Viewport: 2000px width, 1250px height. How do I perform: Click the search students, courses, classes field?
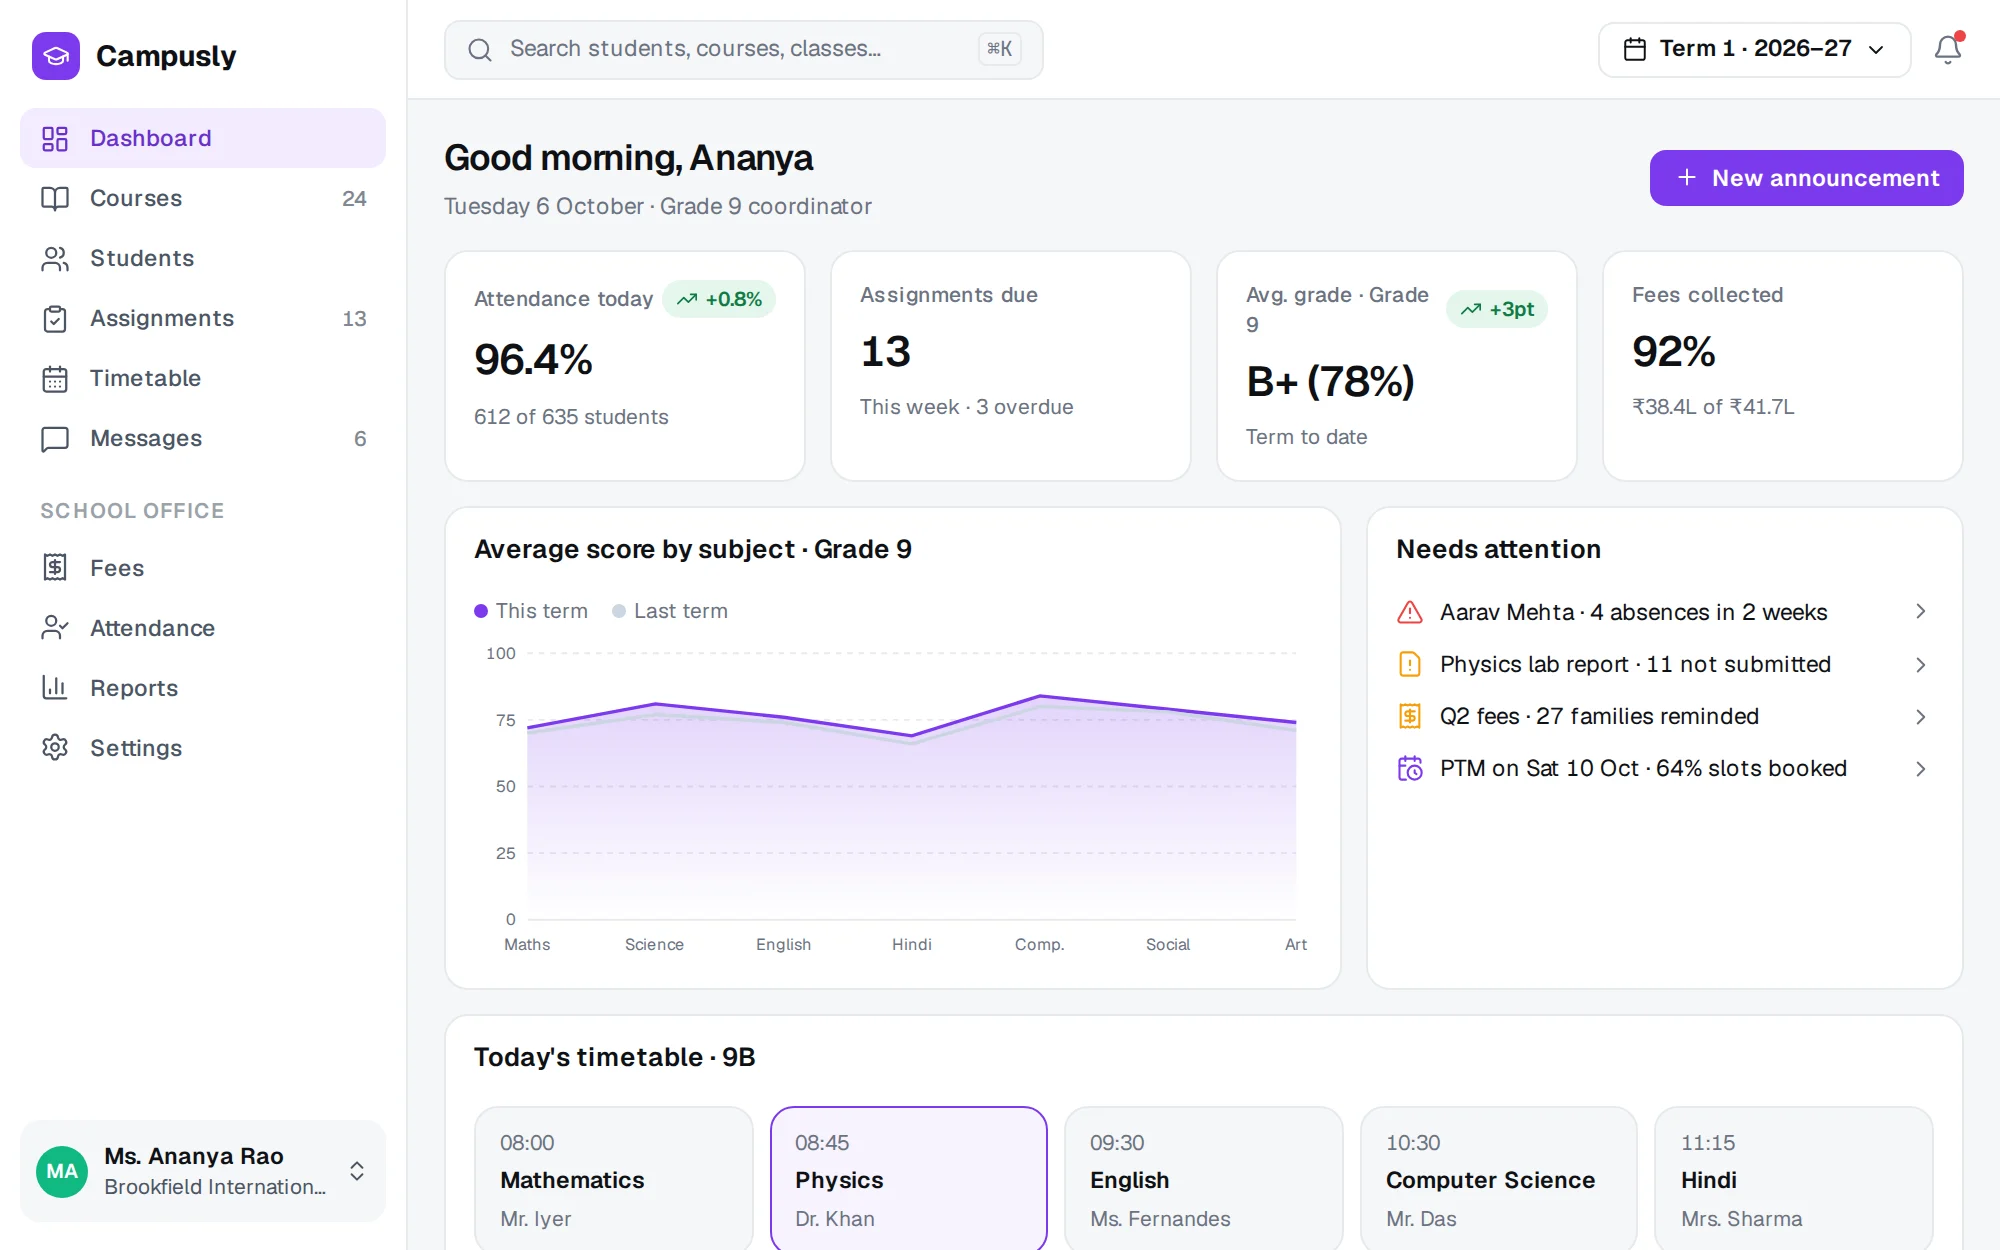click(744, 49)
